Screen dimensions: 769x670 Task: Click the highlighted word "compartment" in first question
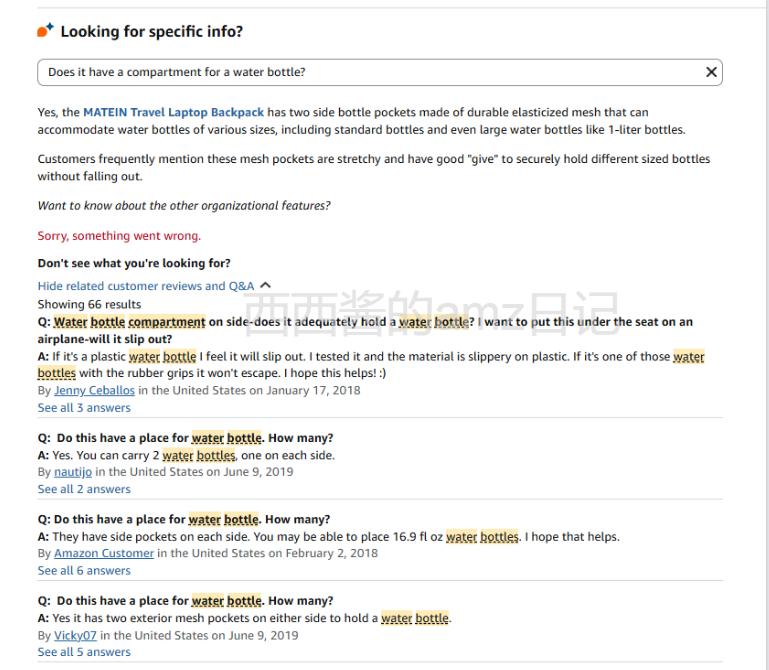pyautogui.click(x=167, y=322)
